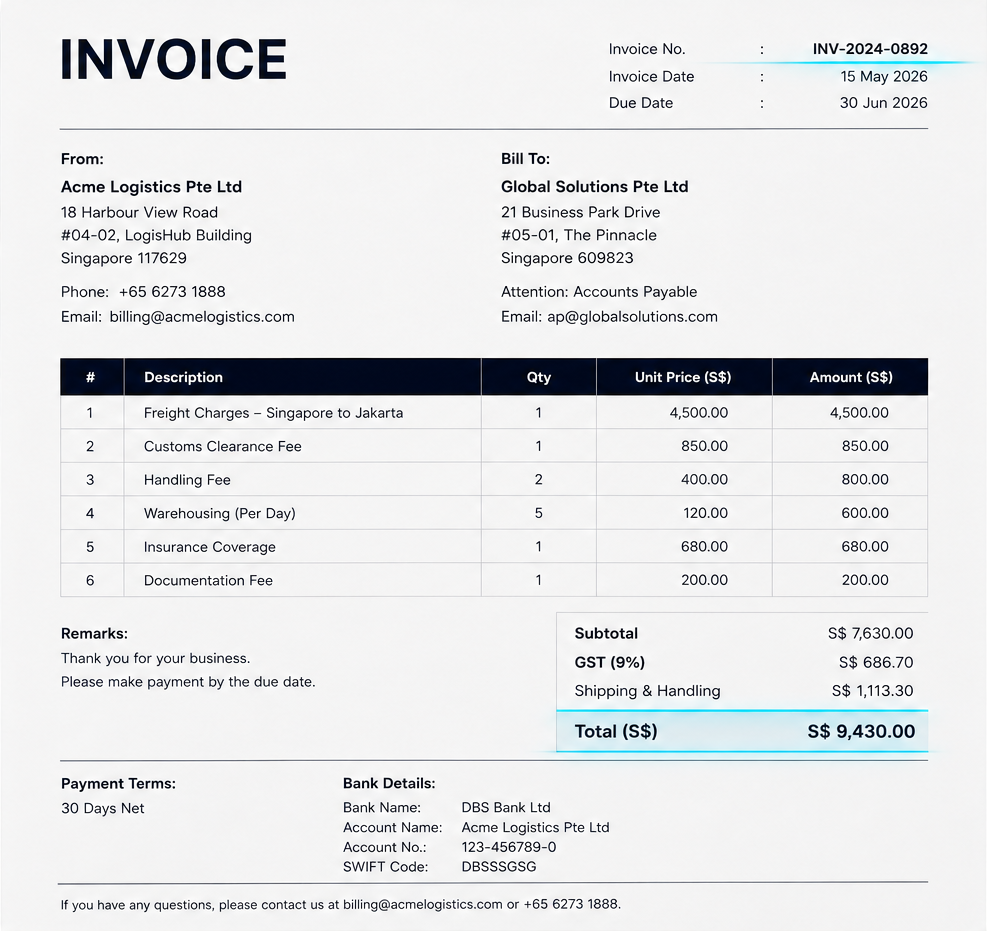
Task: Click Singapore 609823 postal line
Action: [x=567, y=258]
